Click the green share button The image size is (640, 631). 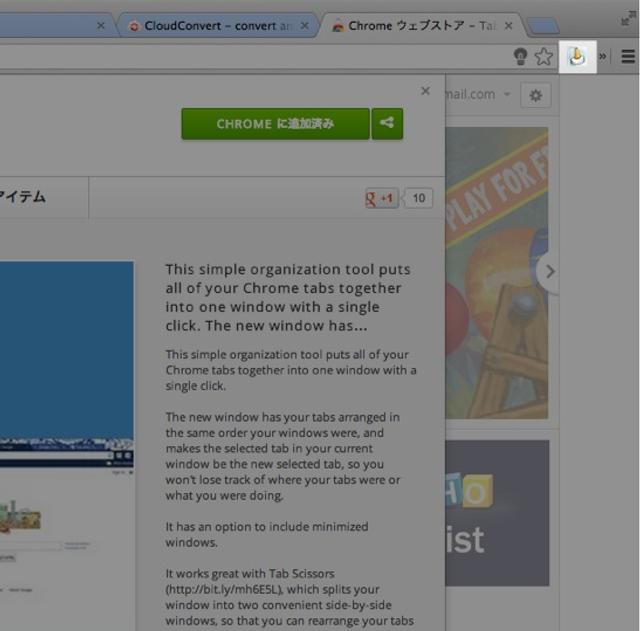[x=387, y=124]
